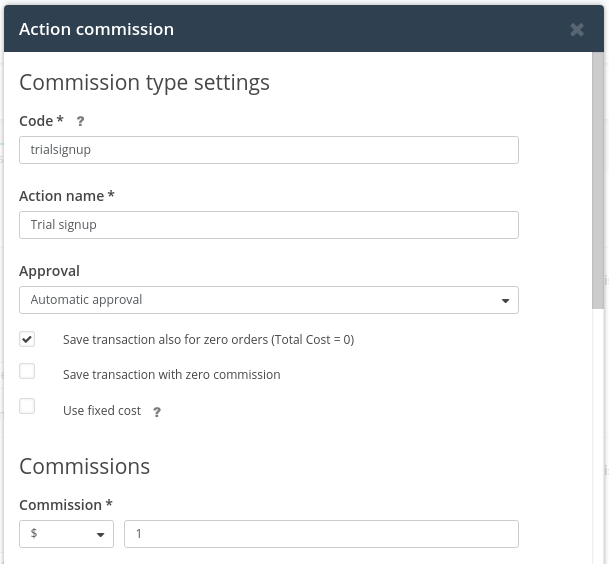Image resolution: width=609 pixels, height=564 pixels.
Task: Uncheck Save transaction also for zero orders
Action: [x=27, y=339]
